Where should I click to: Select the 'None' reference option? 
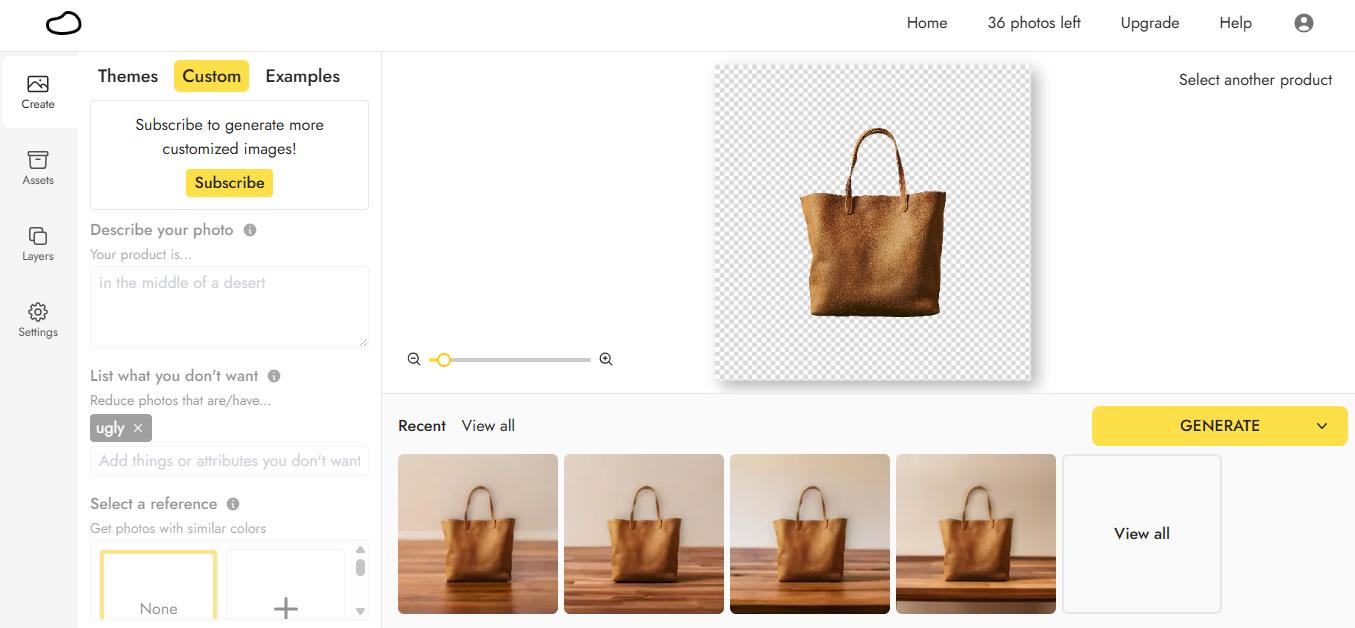pos(158,586)
